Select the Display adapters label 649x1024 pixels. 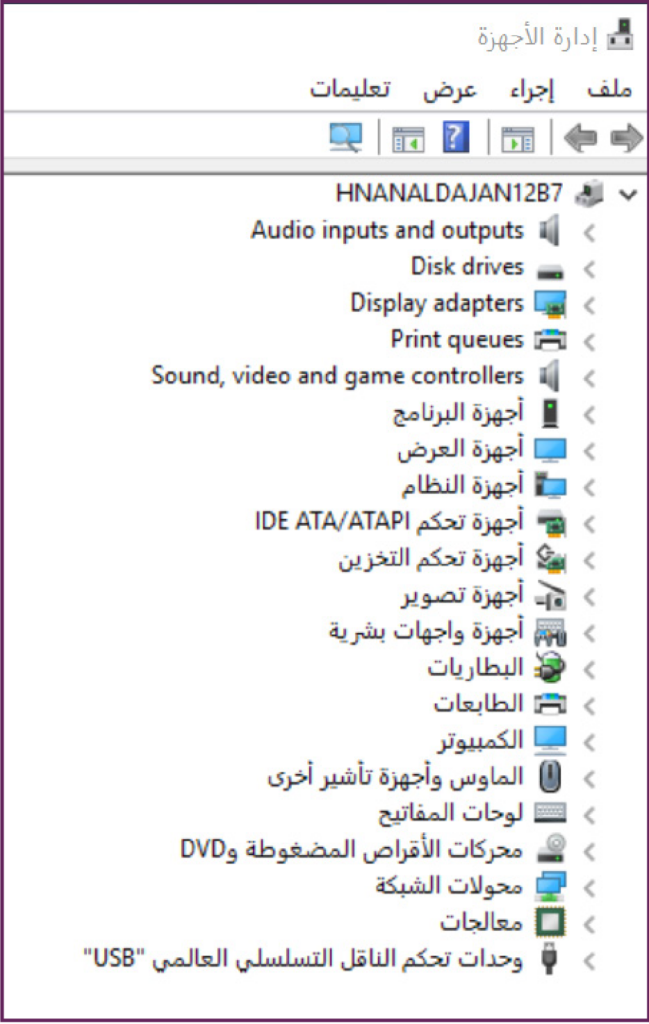coord(437,304)
